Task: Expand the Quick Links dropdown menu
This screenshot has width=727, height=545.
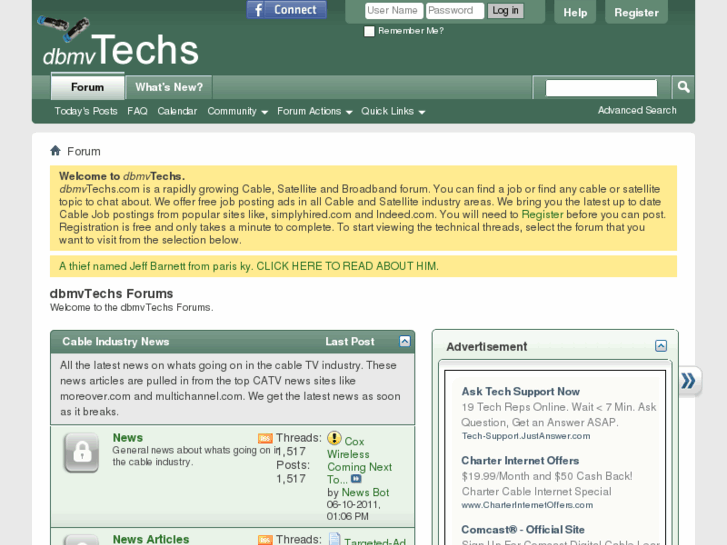Action: coord(393,111)
